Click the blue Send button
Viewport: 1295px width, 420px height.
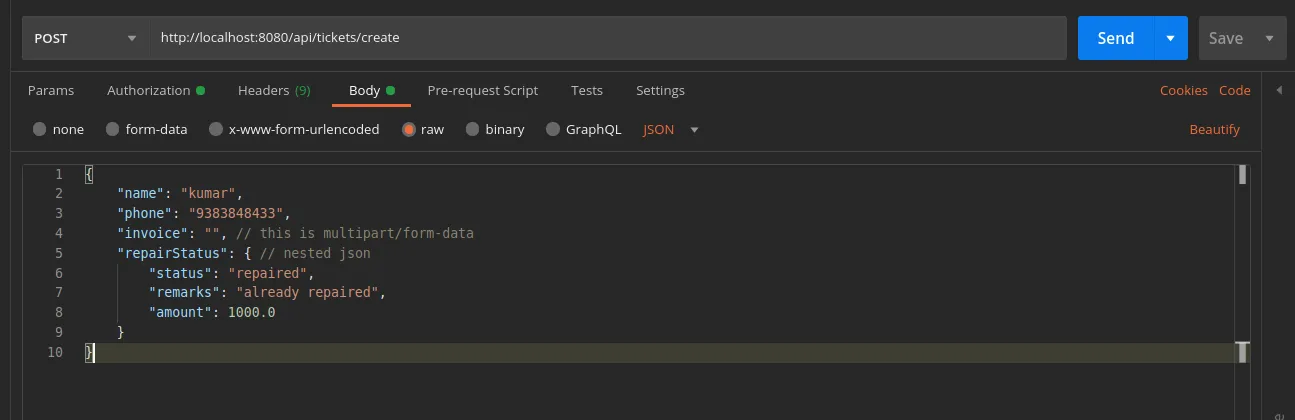[1115, 38]
